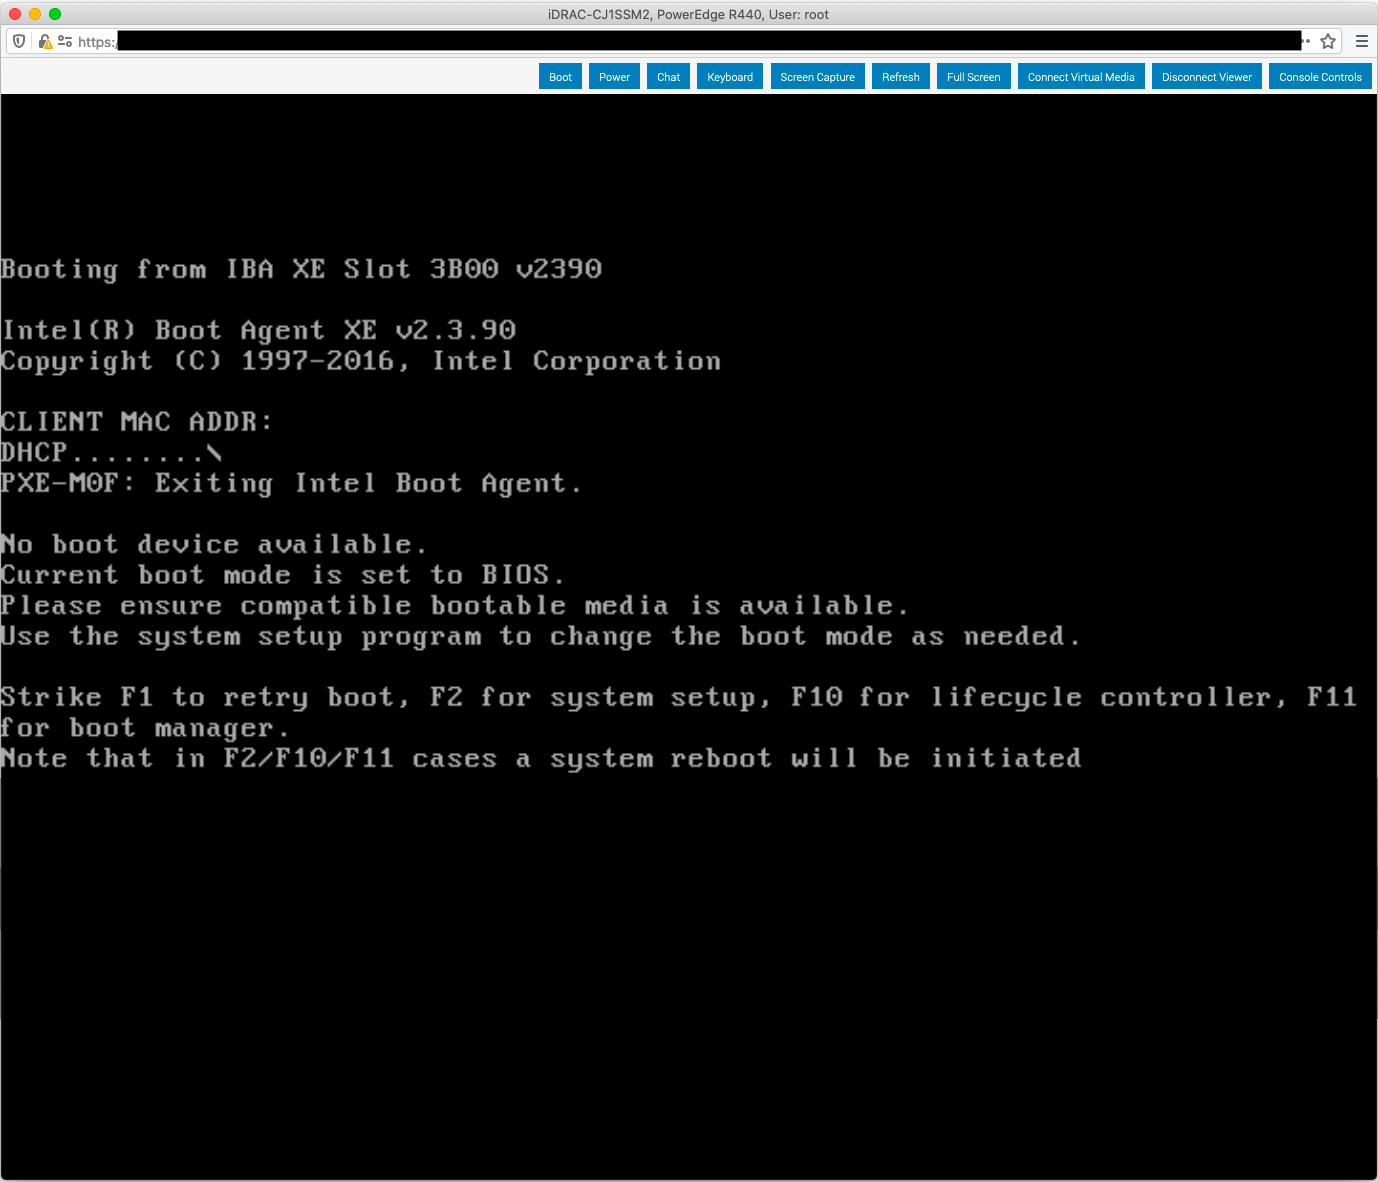Screen dimensions: 1378x1182
Task: Click the site permissions icon
Action: 65,41
